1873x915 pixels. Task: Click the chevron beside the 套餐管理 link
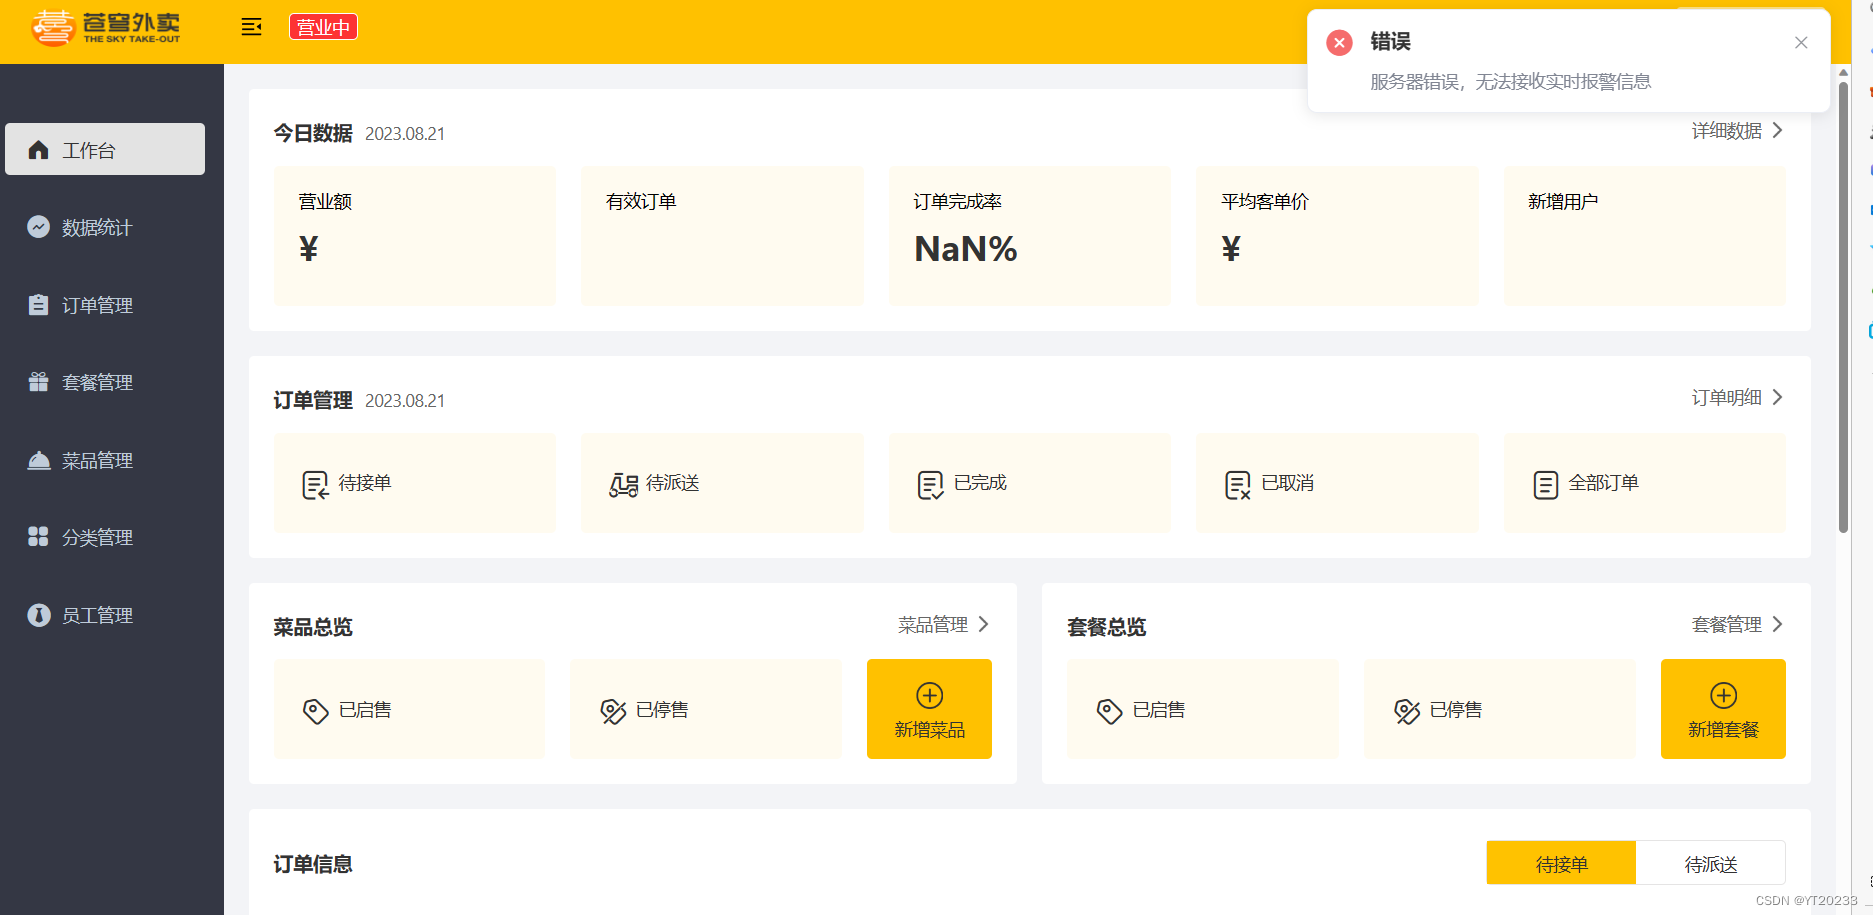click(x=1777, y=625)
